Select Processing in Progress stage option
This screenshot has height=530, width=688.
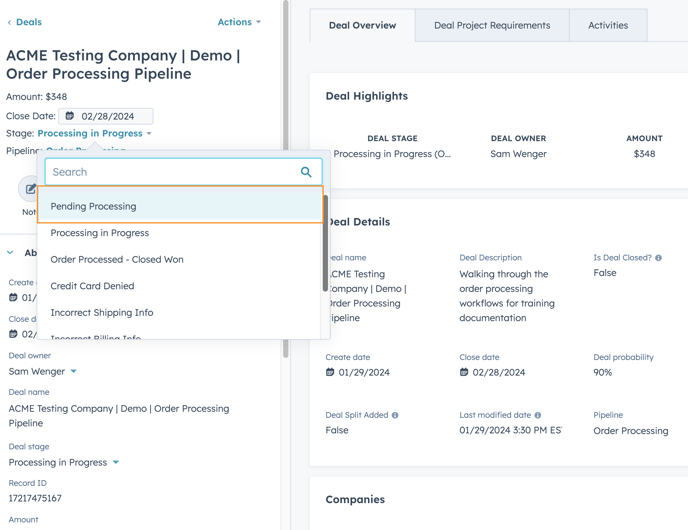click(180, 233)
